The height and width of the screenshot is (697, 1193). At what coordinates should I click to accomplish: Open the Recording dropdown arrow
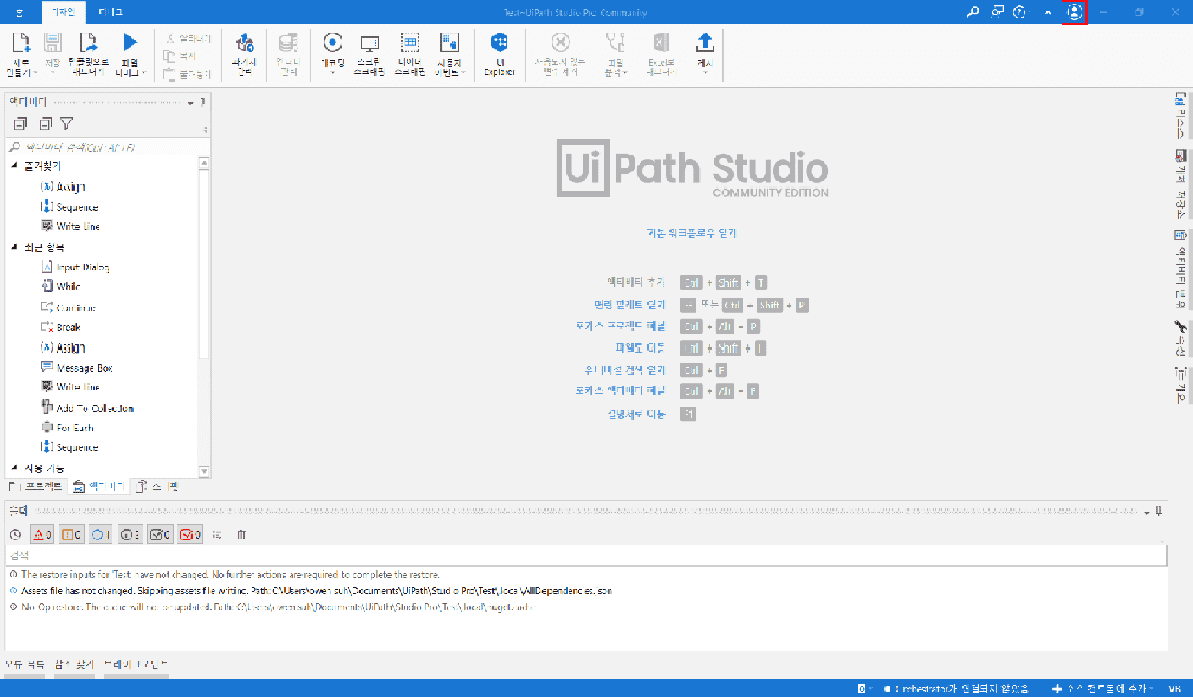[x=332, y=74]
